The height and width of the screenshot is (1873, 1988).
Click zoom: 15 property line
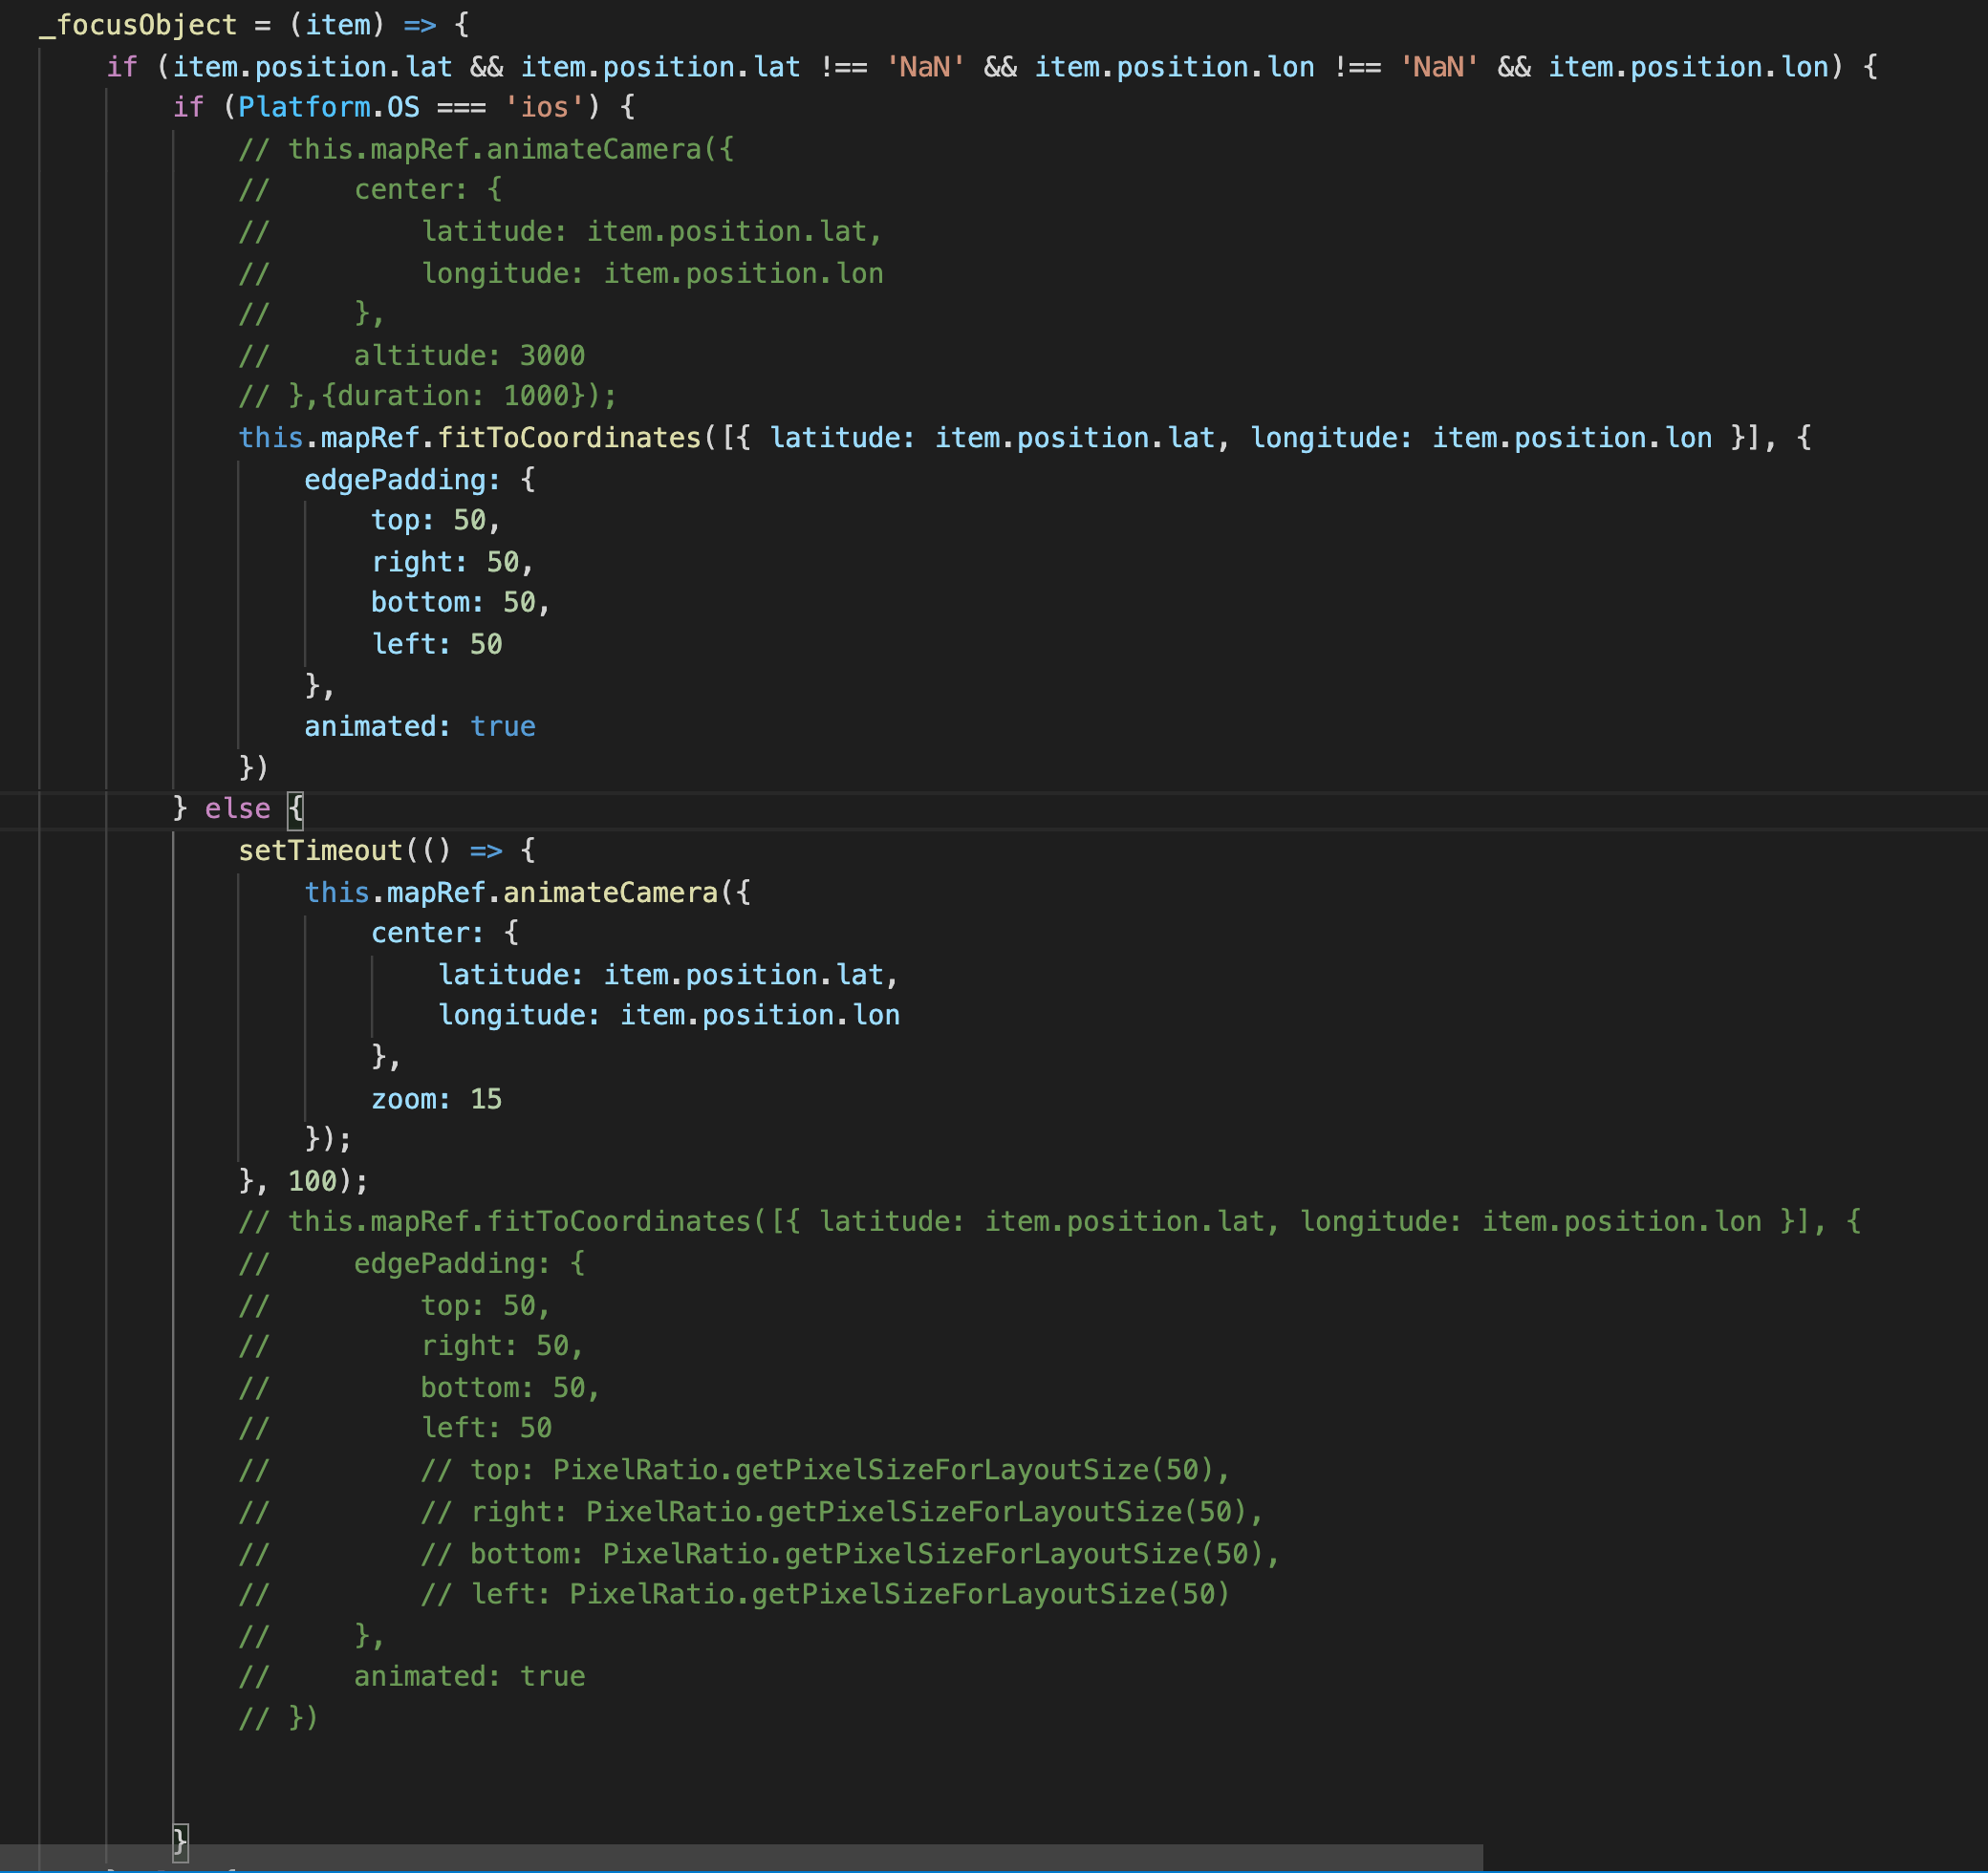pos(436,1099)
